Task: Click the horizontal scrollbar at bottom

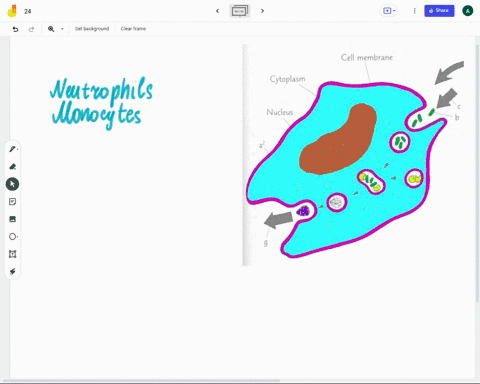Action: pyautogui.click(x=142, y=380)
